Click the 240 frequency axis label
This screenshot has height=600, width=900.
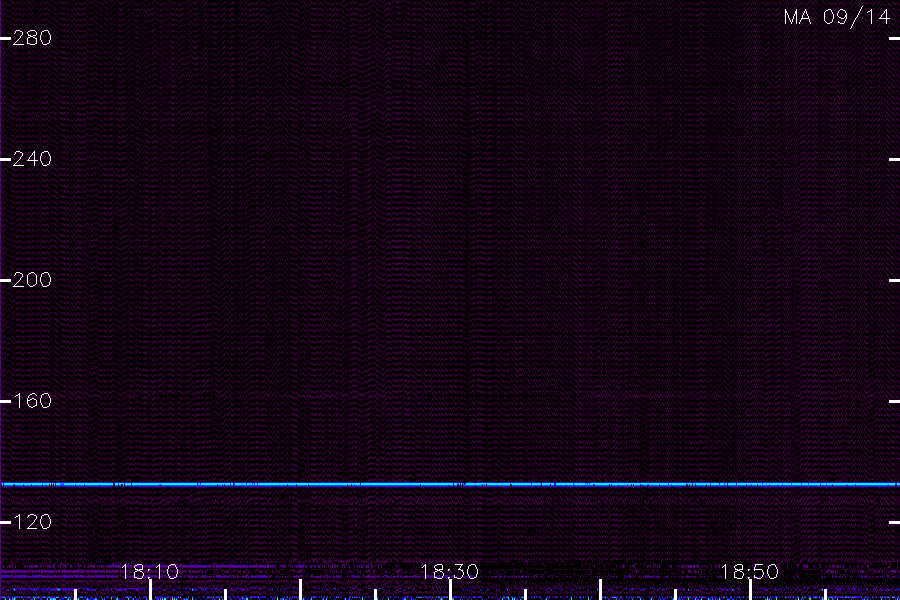coord(32,159)
